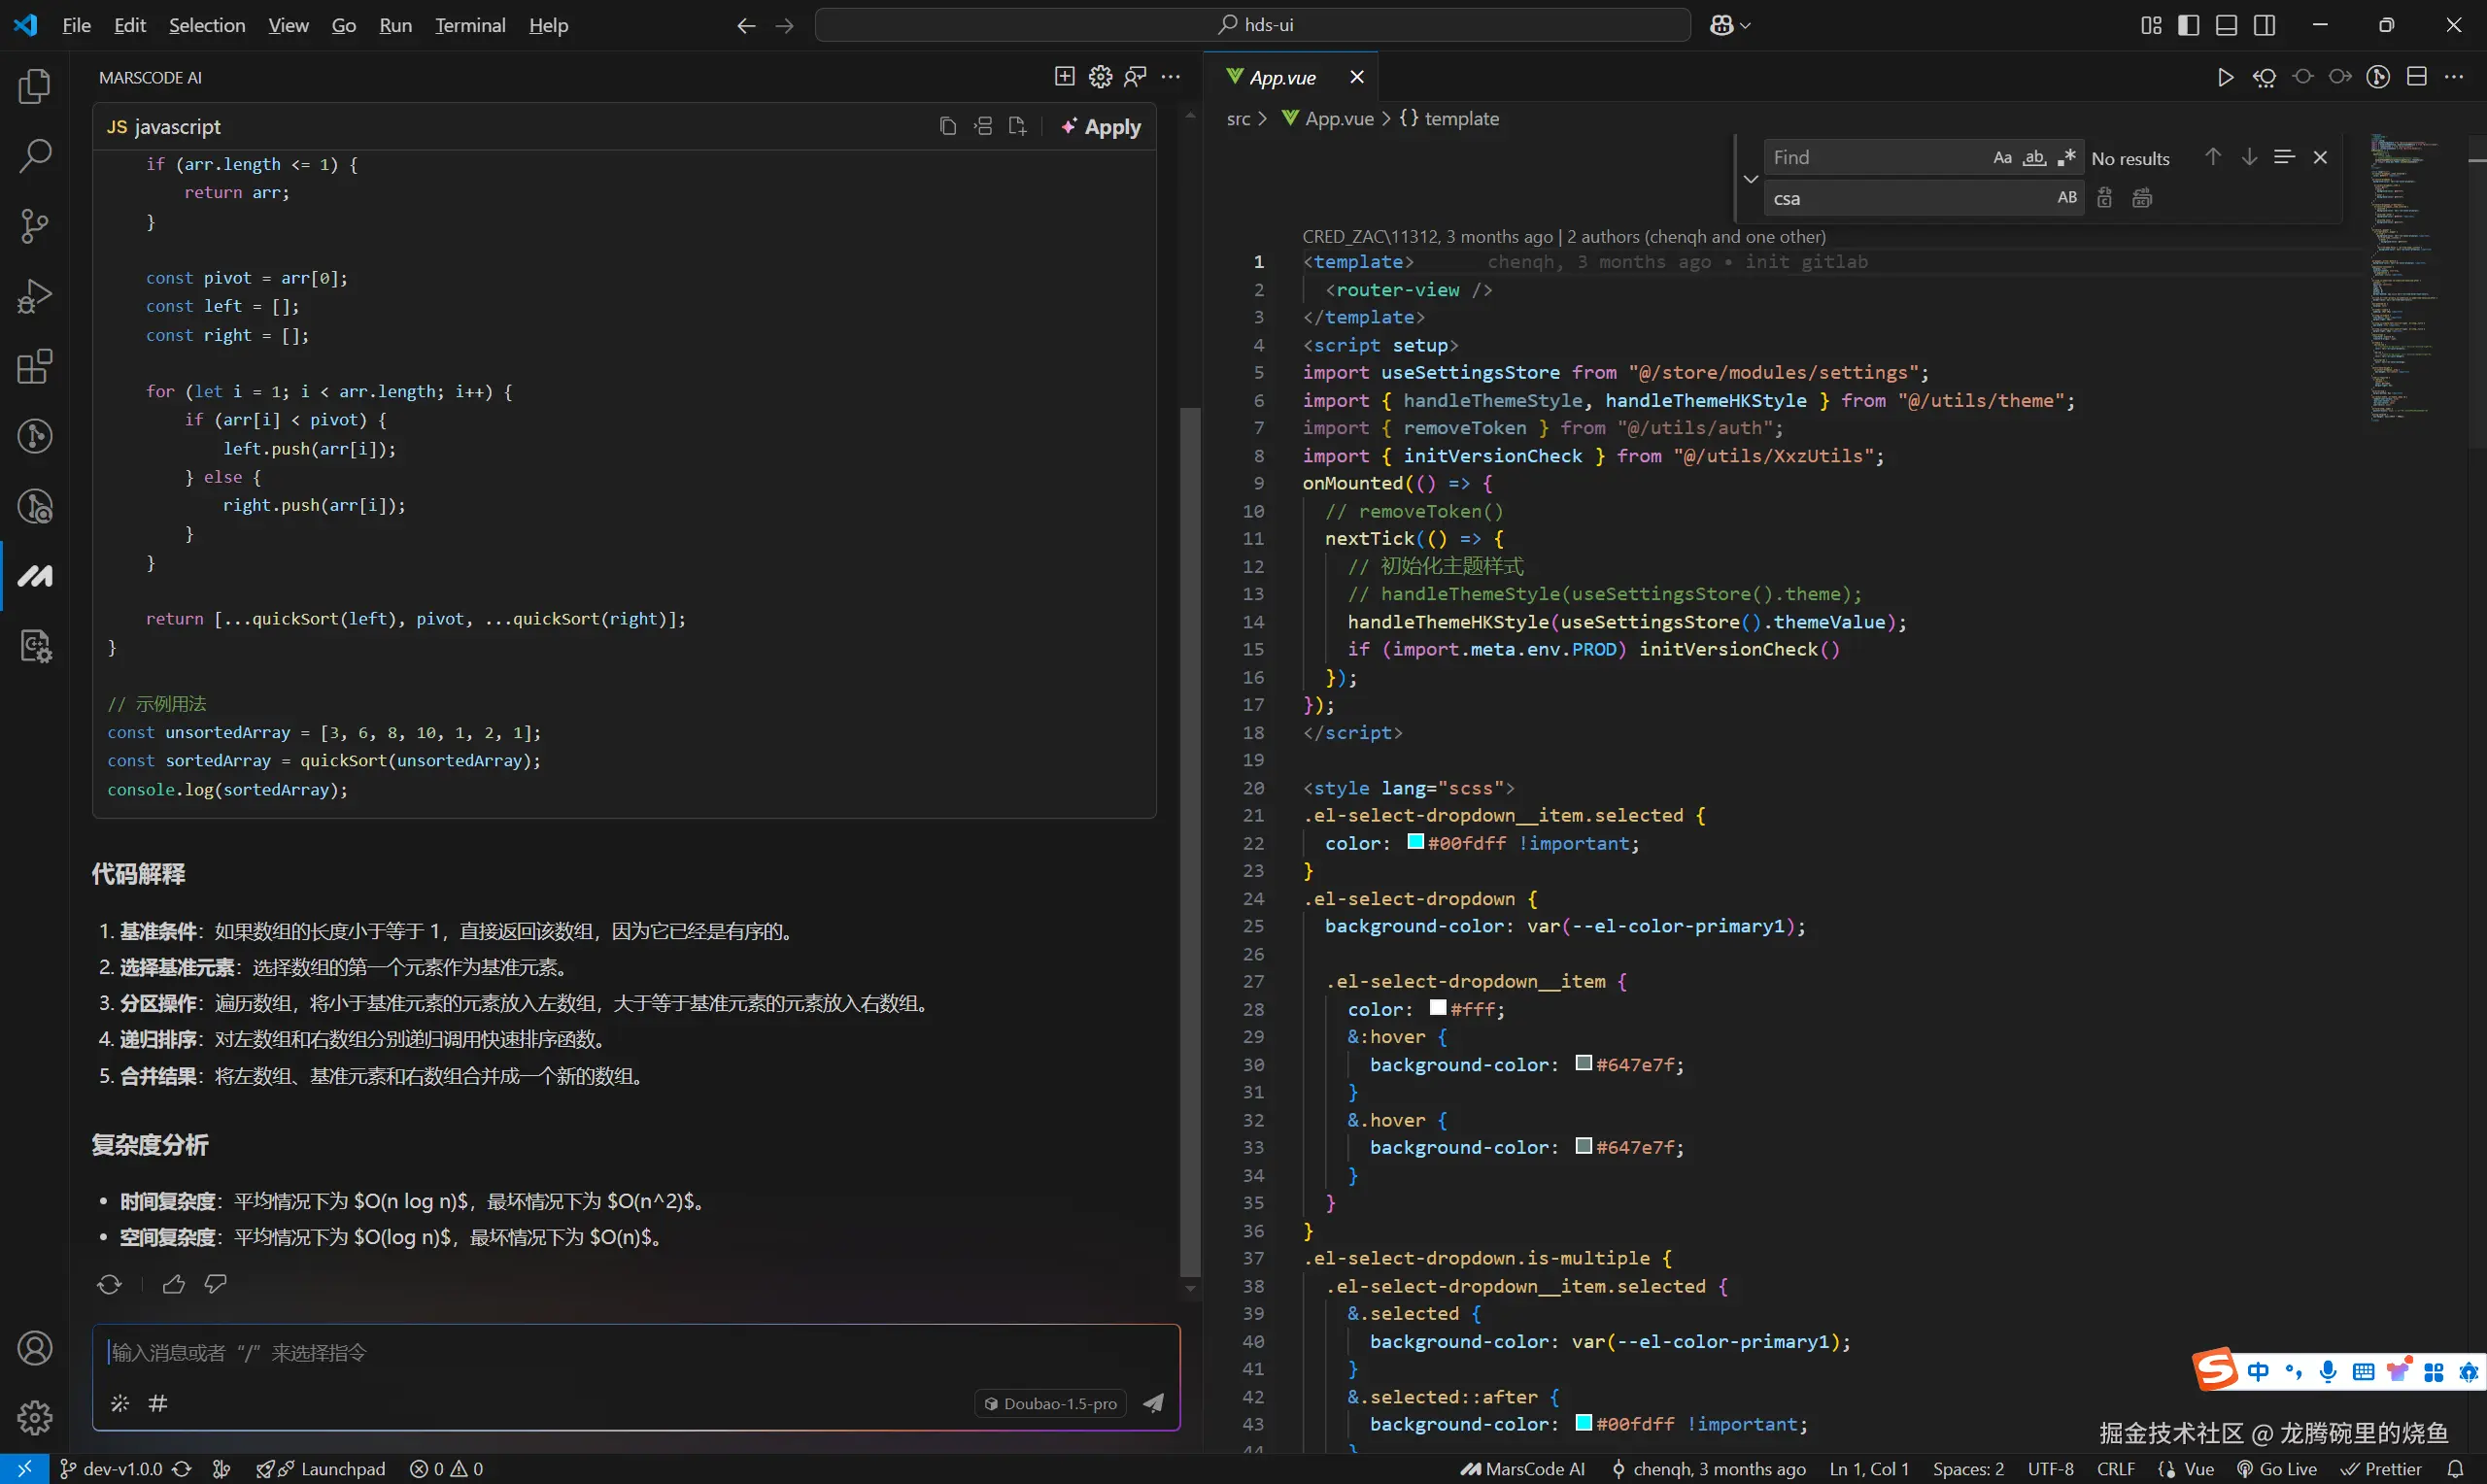Open the Extensions sidebar icon
This screenshot has width=2487, height=1484.
[x=35, y=366]
